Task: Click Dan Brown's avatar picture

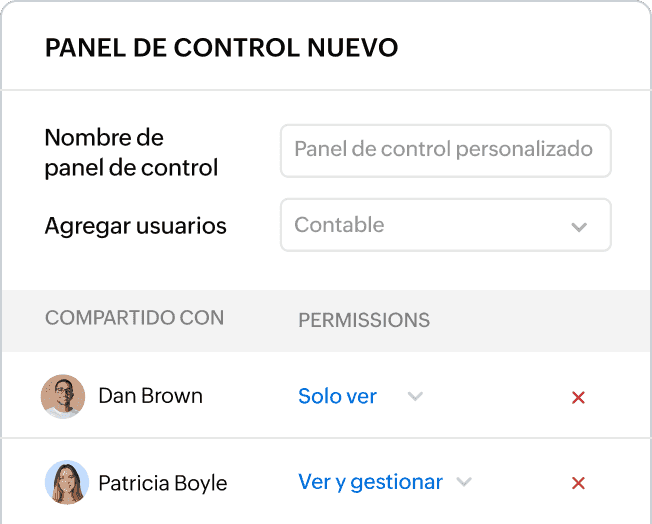Action: 63,396
